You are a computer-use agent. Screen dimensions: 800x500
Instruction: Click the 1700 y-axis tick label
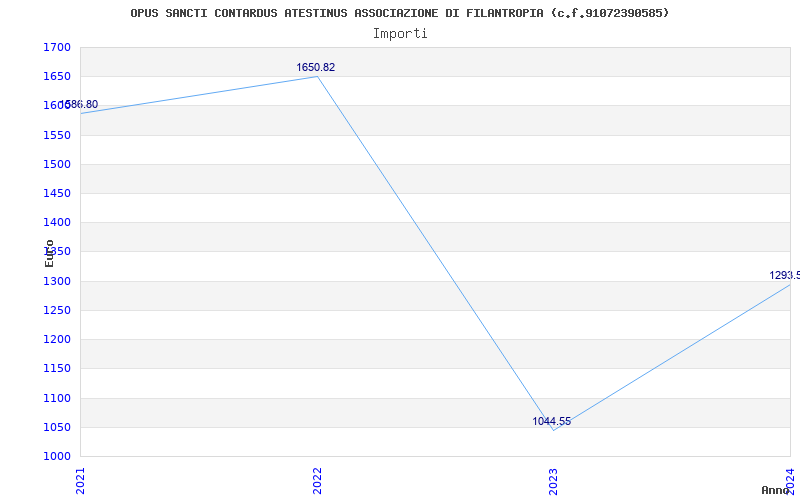(x=57, y=47)
